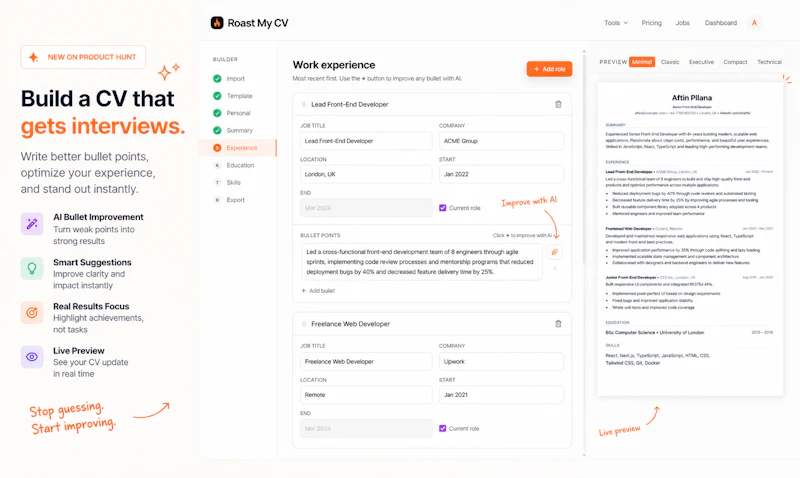Click the Jan 2022 start date field

502,174
